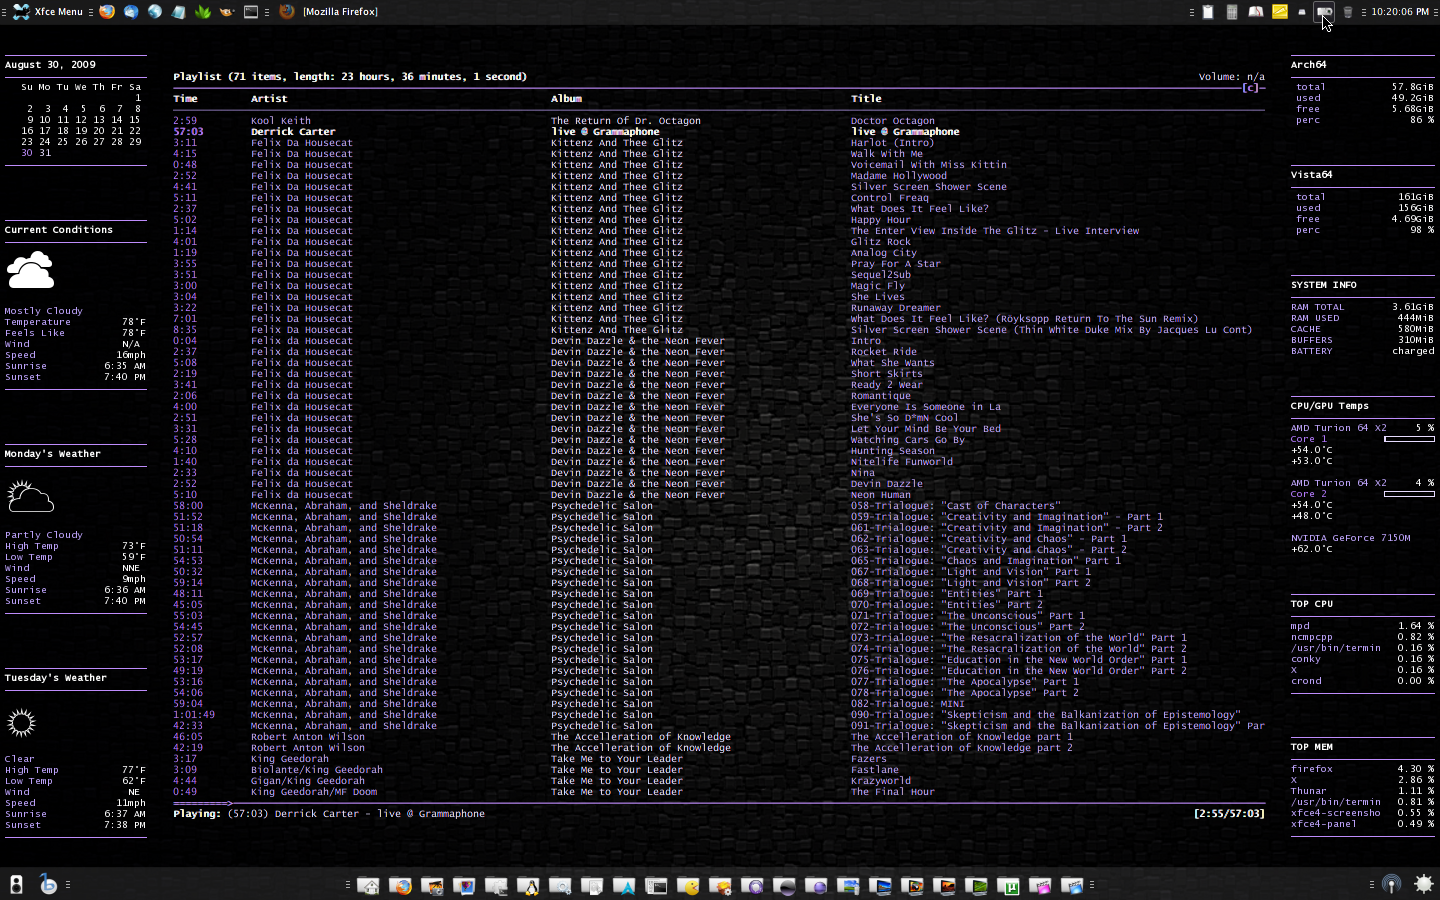Click the Album column header
This screenshot has height=900, width=1440.
[x=566, y=99]
